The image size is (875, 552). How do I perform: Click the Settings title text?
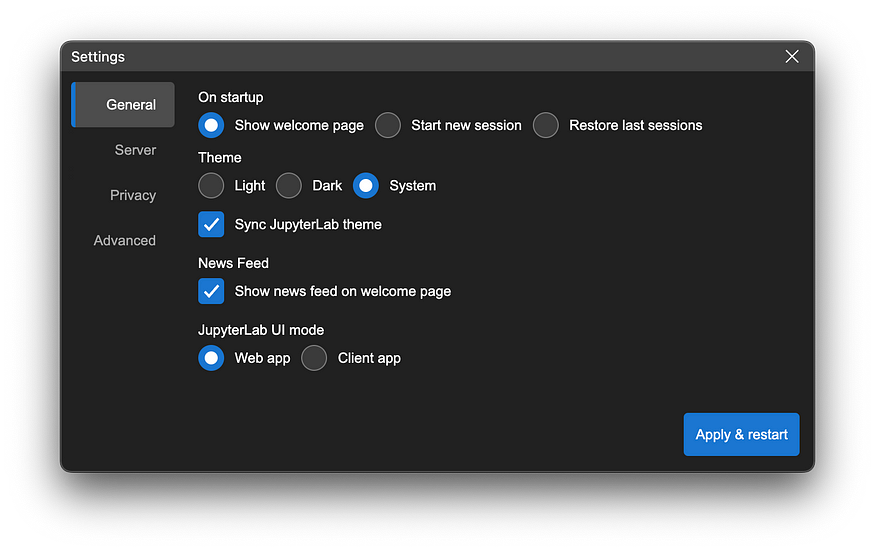coord(98,57)
